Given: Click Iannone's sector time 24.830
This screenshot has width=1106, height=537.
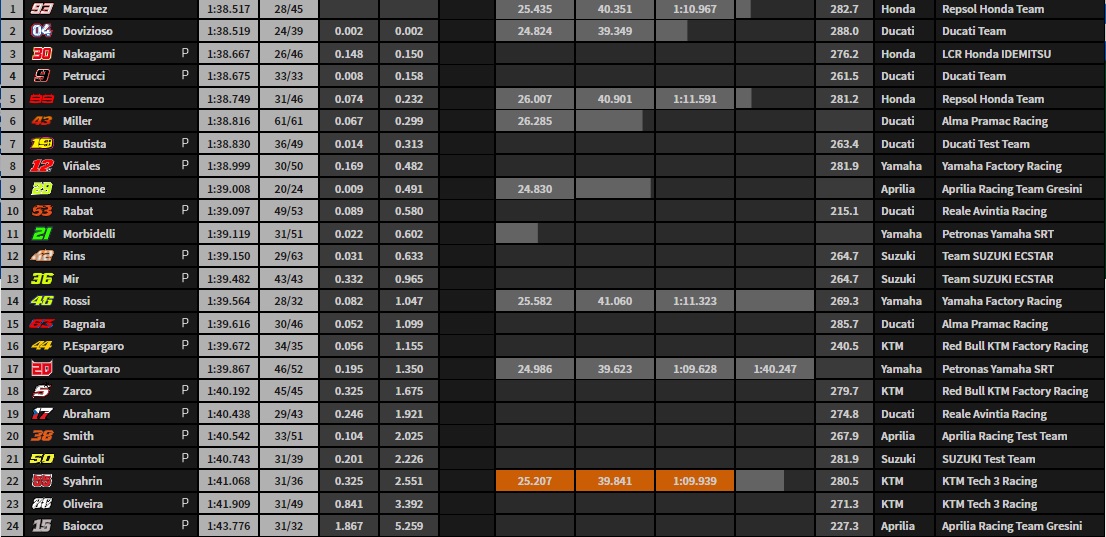Looking at the screenshot, I should 535,189.
